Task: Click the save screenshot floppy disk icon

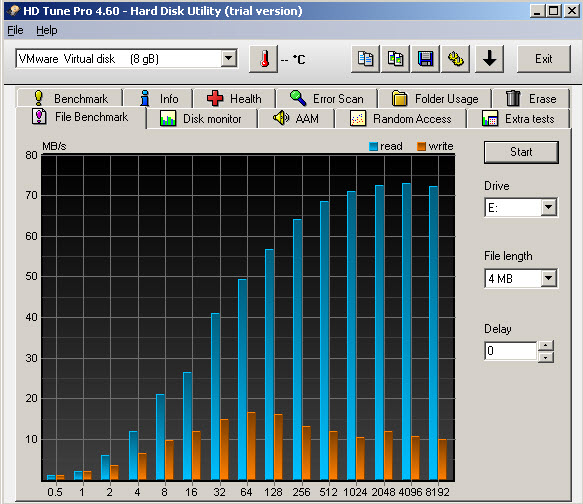Action: click(426, 59)
